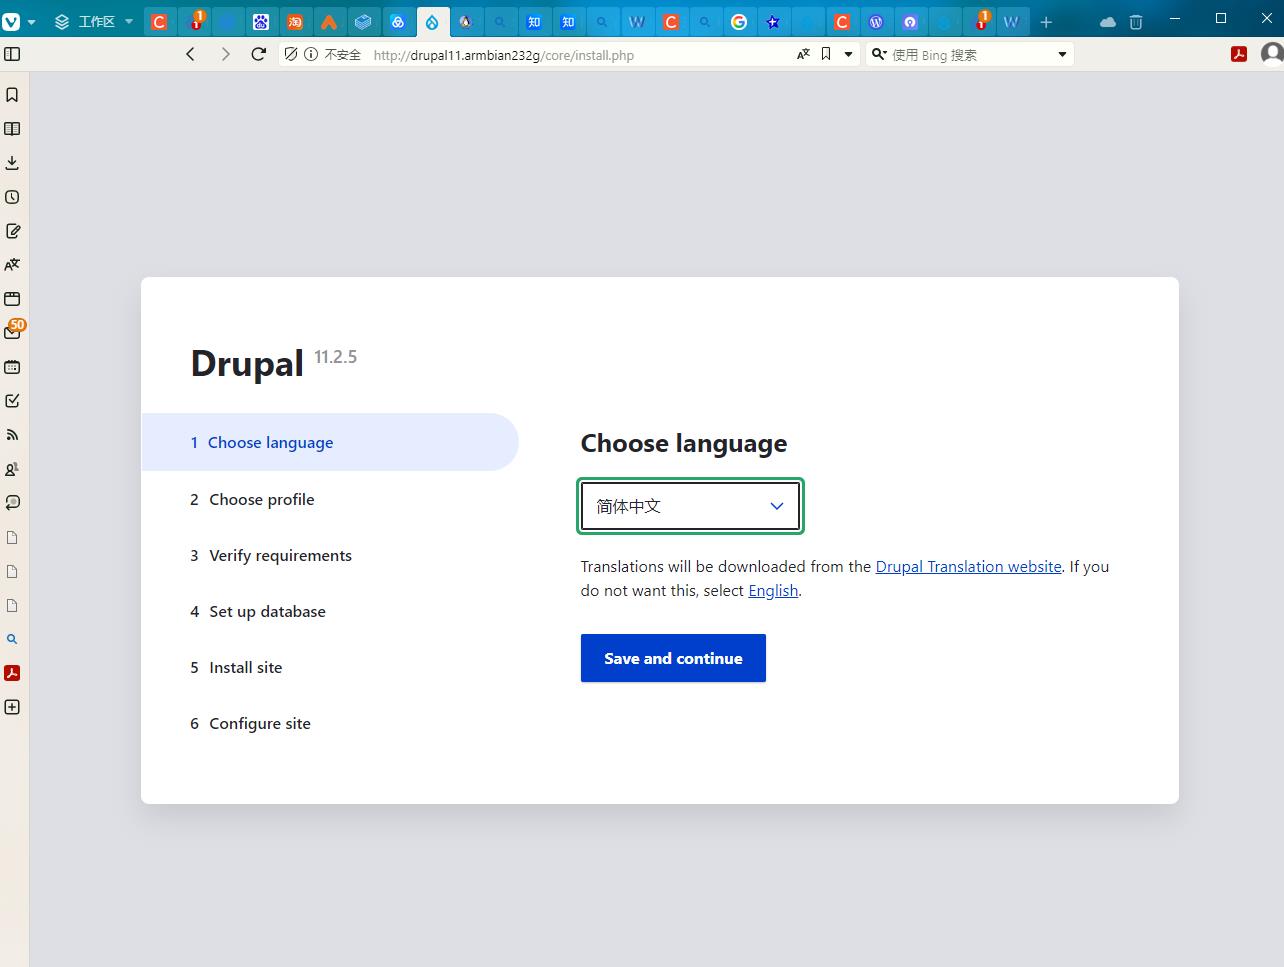The height and width of the screenshot is (967, 1284).
Task: Click step 5 Install site
Action: (236, 667)
